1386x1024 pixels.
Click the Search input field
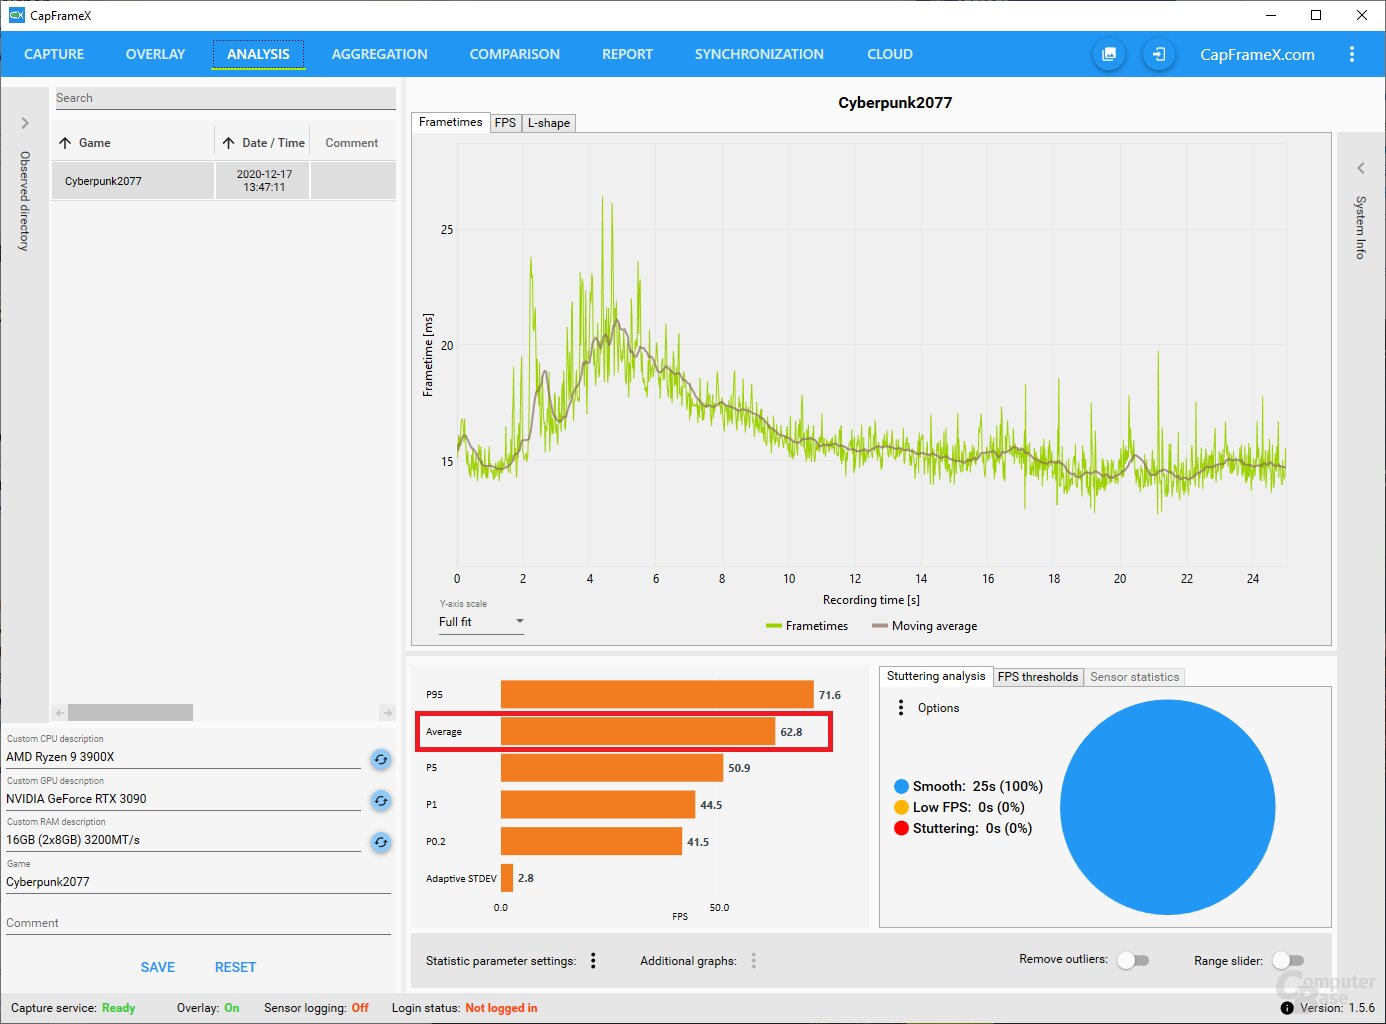click(x=225, y=98)
